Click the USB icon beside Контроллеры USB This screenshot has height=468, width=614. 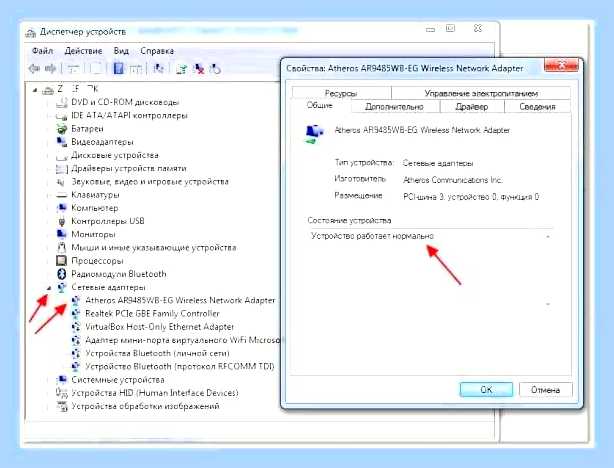tap(61, 221)
